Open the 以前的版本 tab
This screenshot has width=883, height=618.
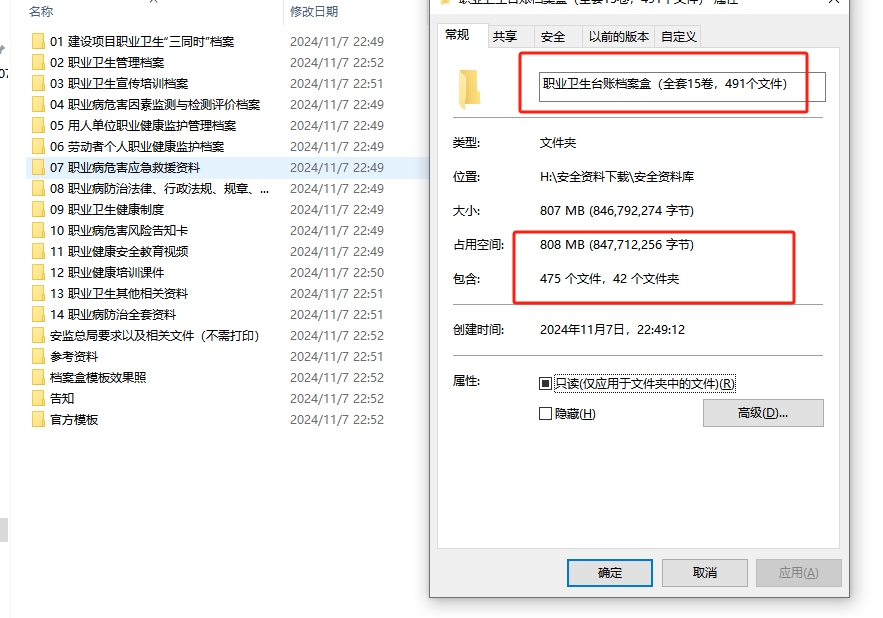pos(618,37)
